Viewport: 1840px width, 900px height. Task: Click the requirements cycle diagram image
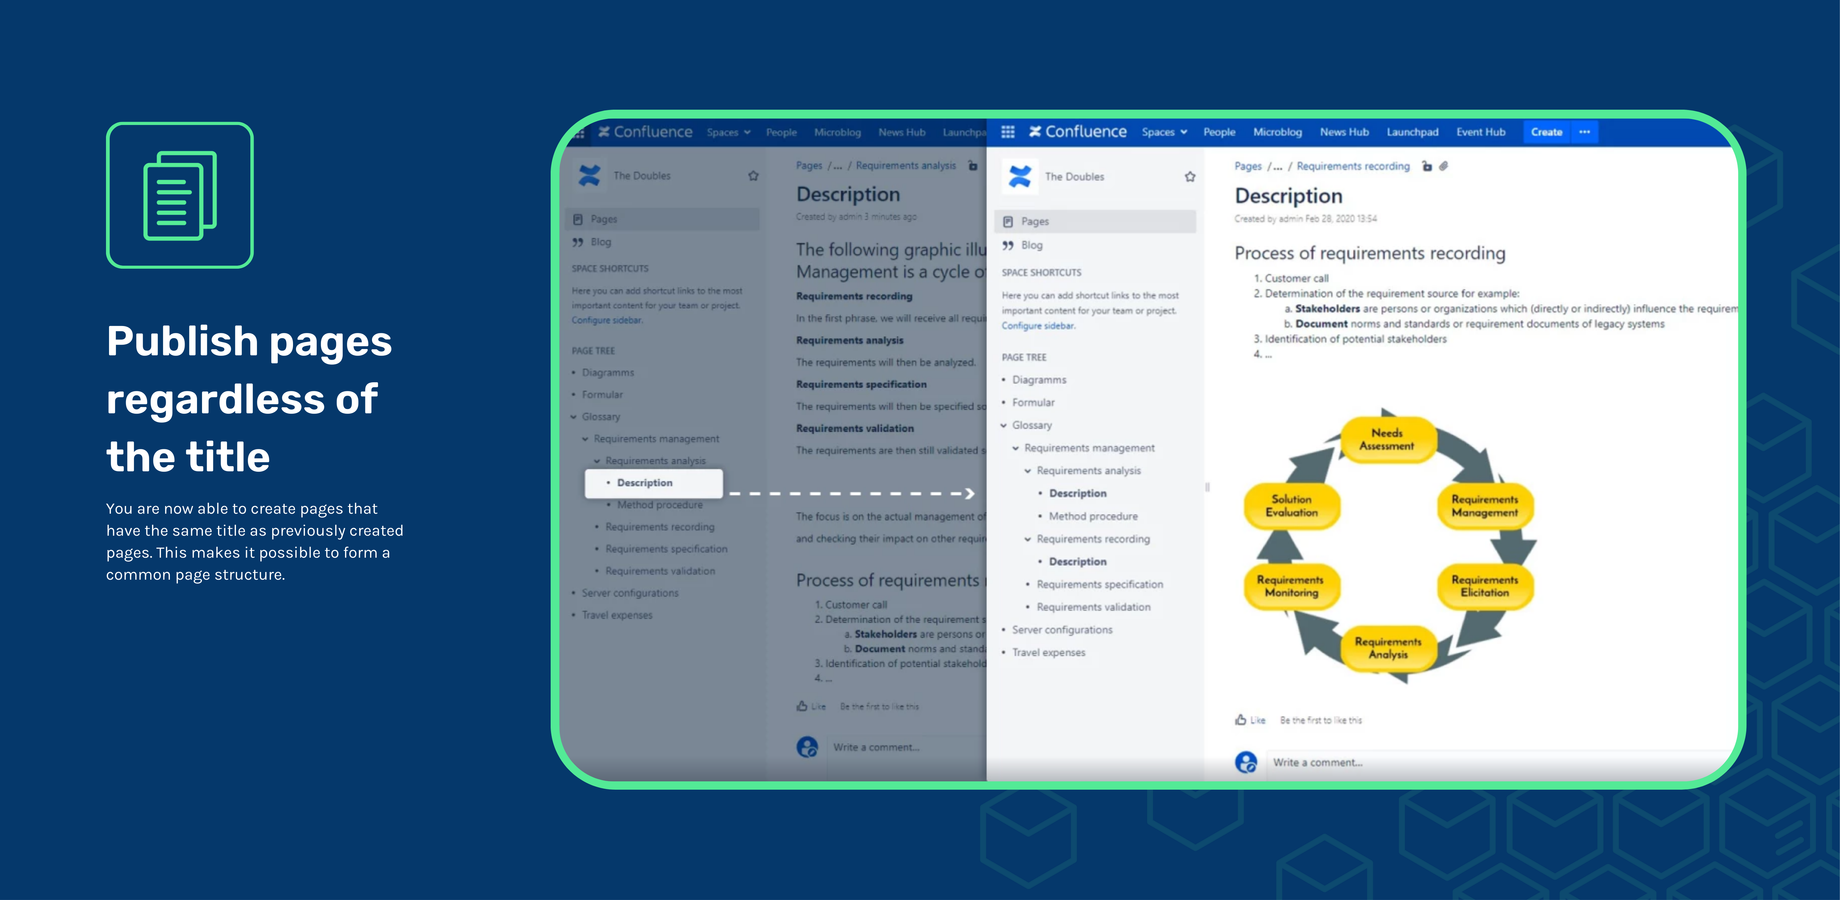click(x=1389, y=545)
